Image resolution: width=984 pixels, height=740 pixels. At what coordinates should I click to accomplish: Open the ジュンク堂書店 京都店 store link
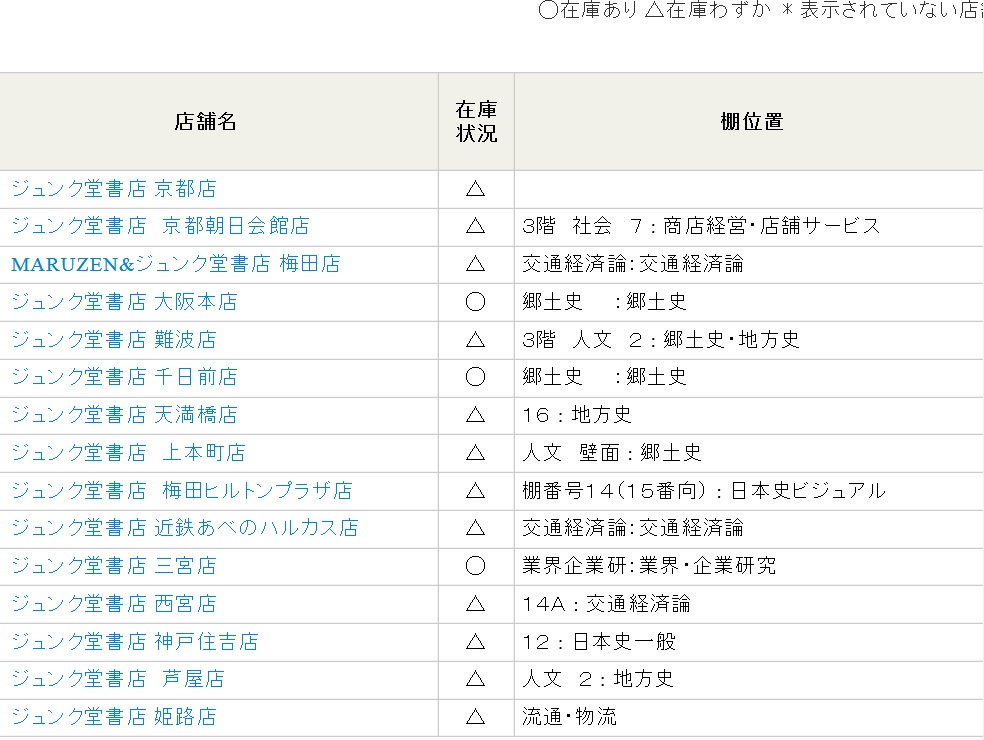pyautogui.click(x=114, y=188)
